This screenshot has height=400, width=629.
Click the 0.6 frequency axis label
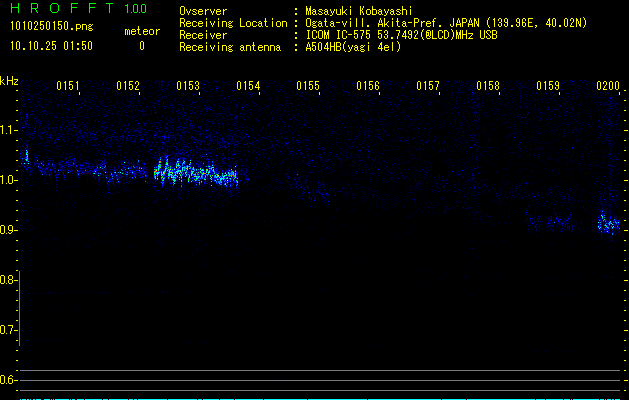(x=8, y=380)
